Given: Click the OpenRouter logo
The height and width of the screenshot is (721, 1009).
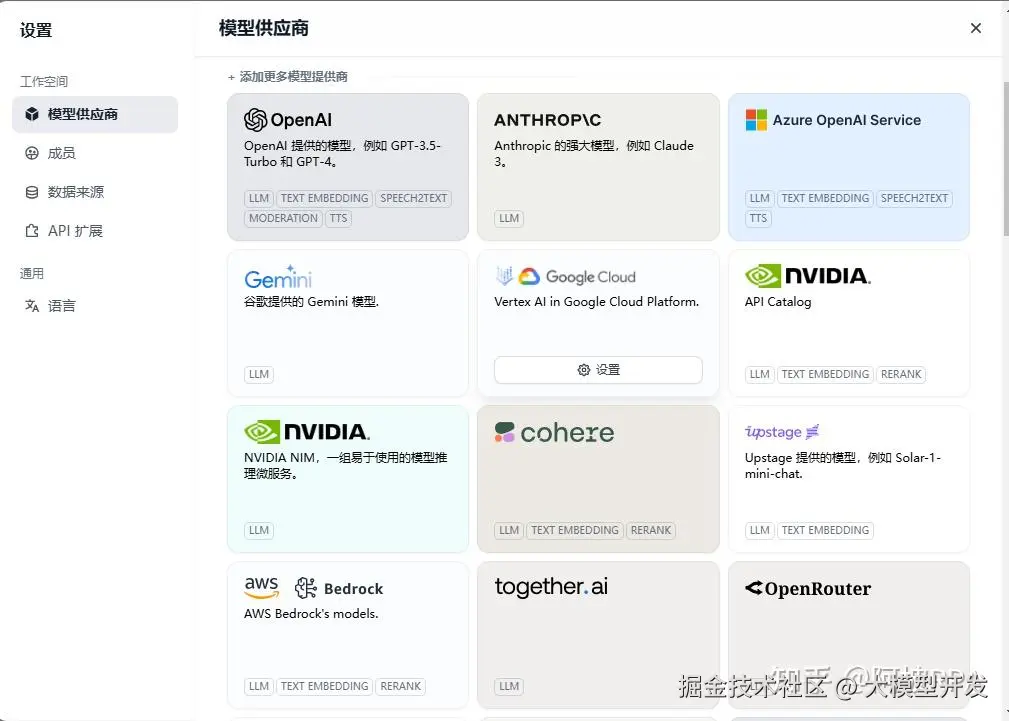Looking at the screenshot, I should point(808,588).
